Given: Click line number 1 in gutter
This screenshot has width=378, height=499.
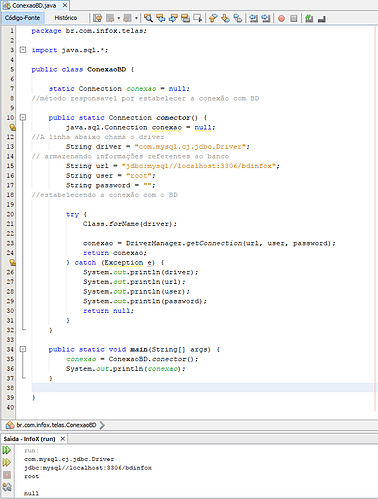Looking at the screenshot, I should click(12, 31).
